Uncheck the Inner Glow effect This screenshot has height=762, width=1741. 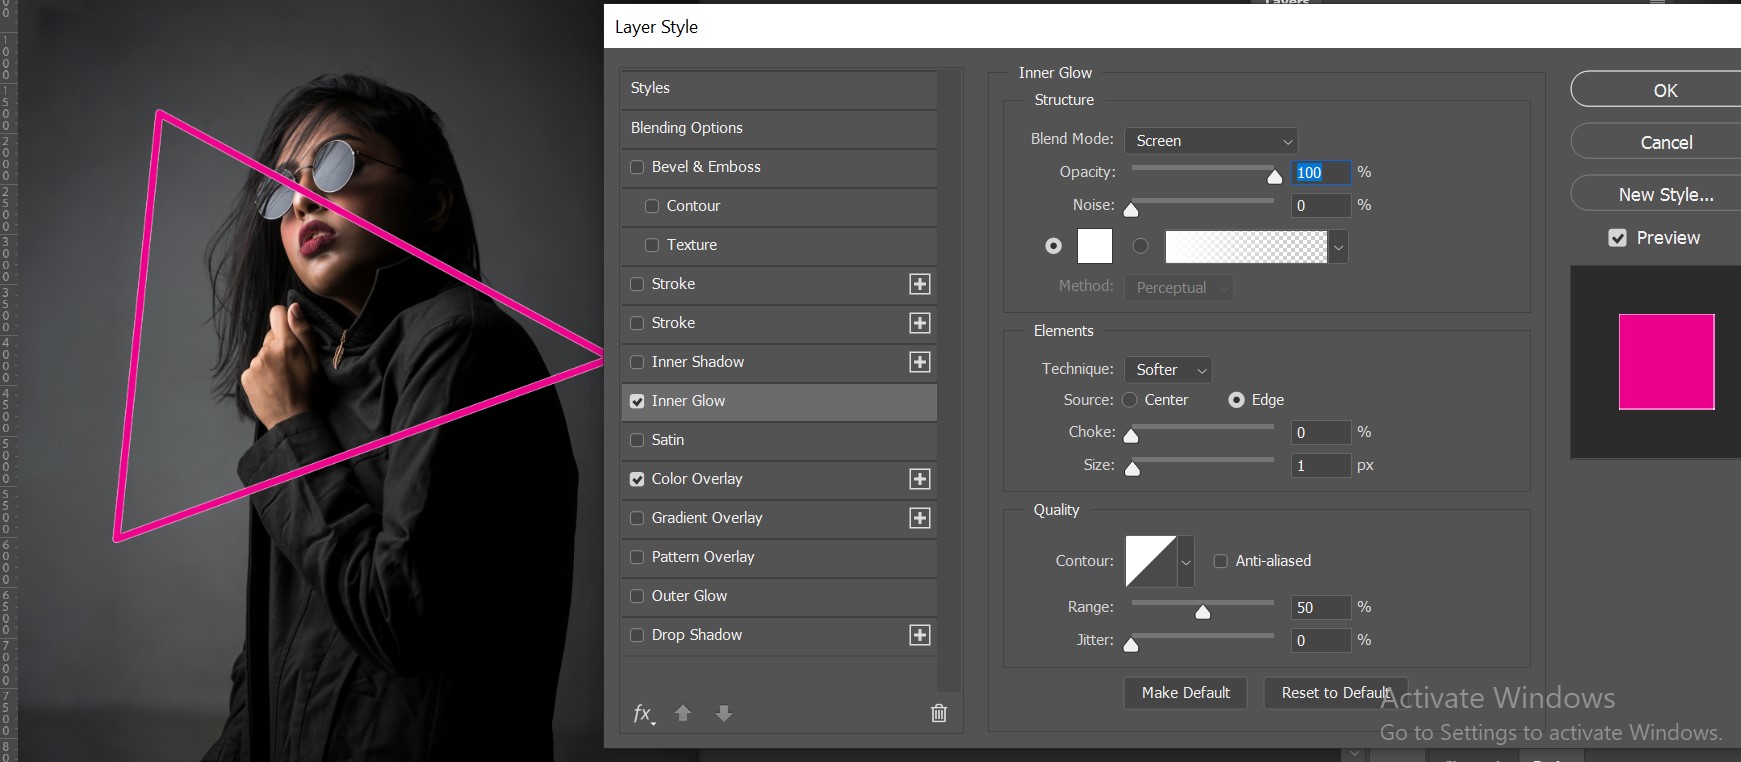point(637,401)
